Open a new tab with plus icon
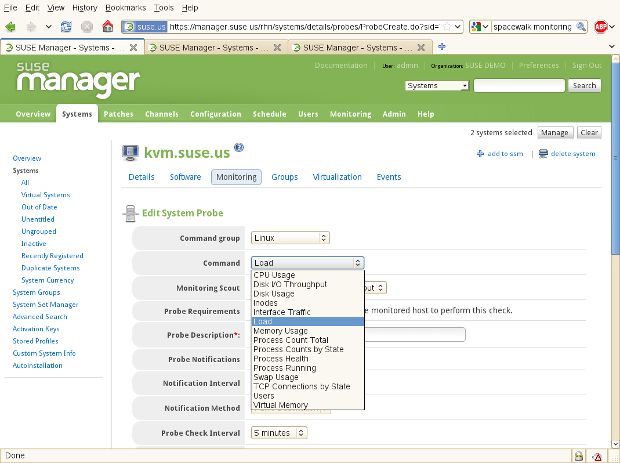Screen dimensions: 620x463 click(442, 47)
